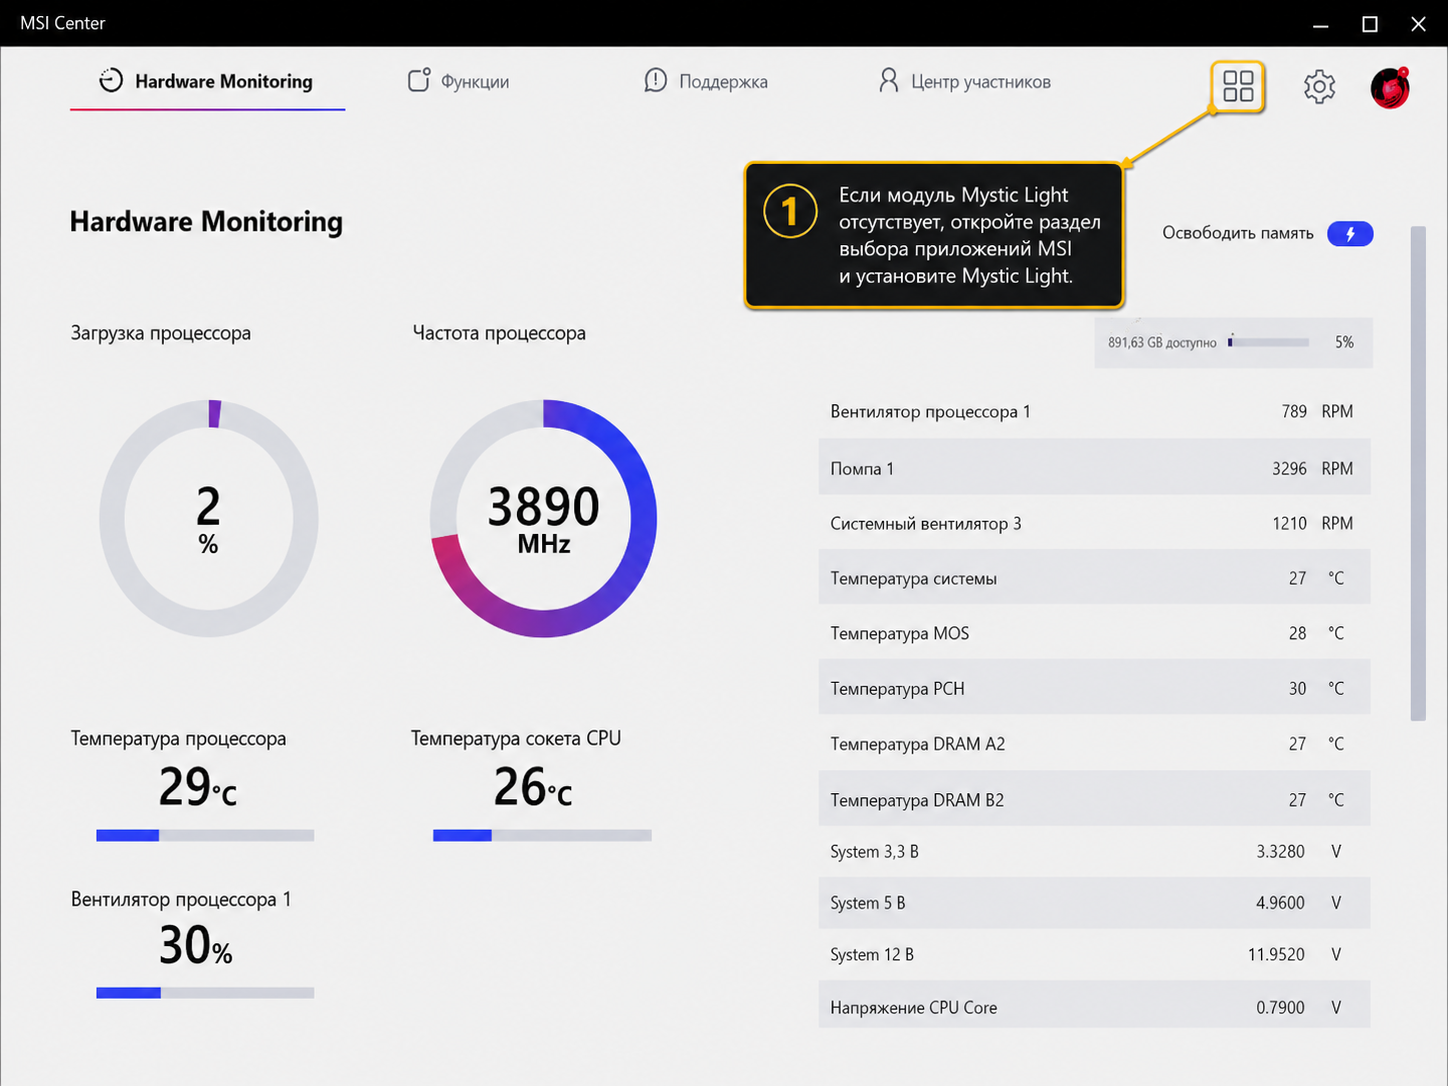Click the 29°C processor temperature value

click(x=198, y=787)
